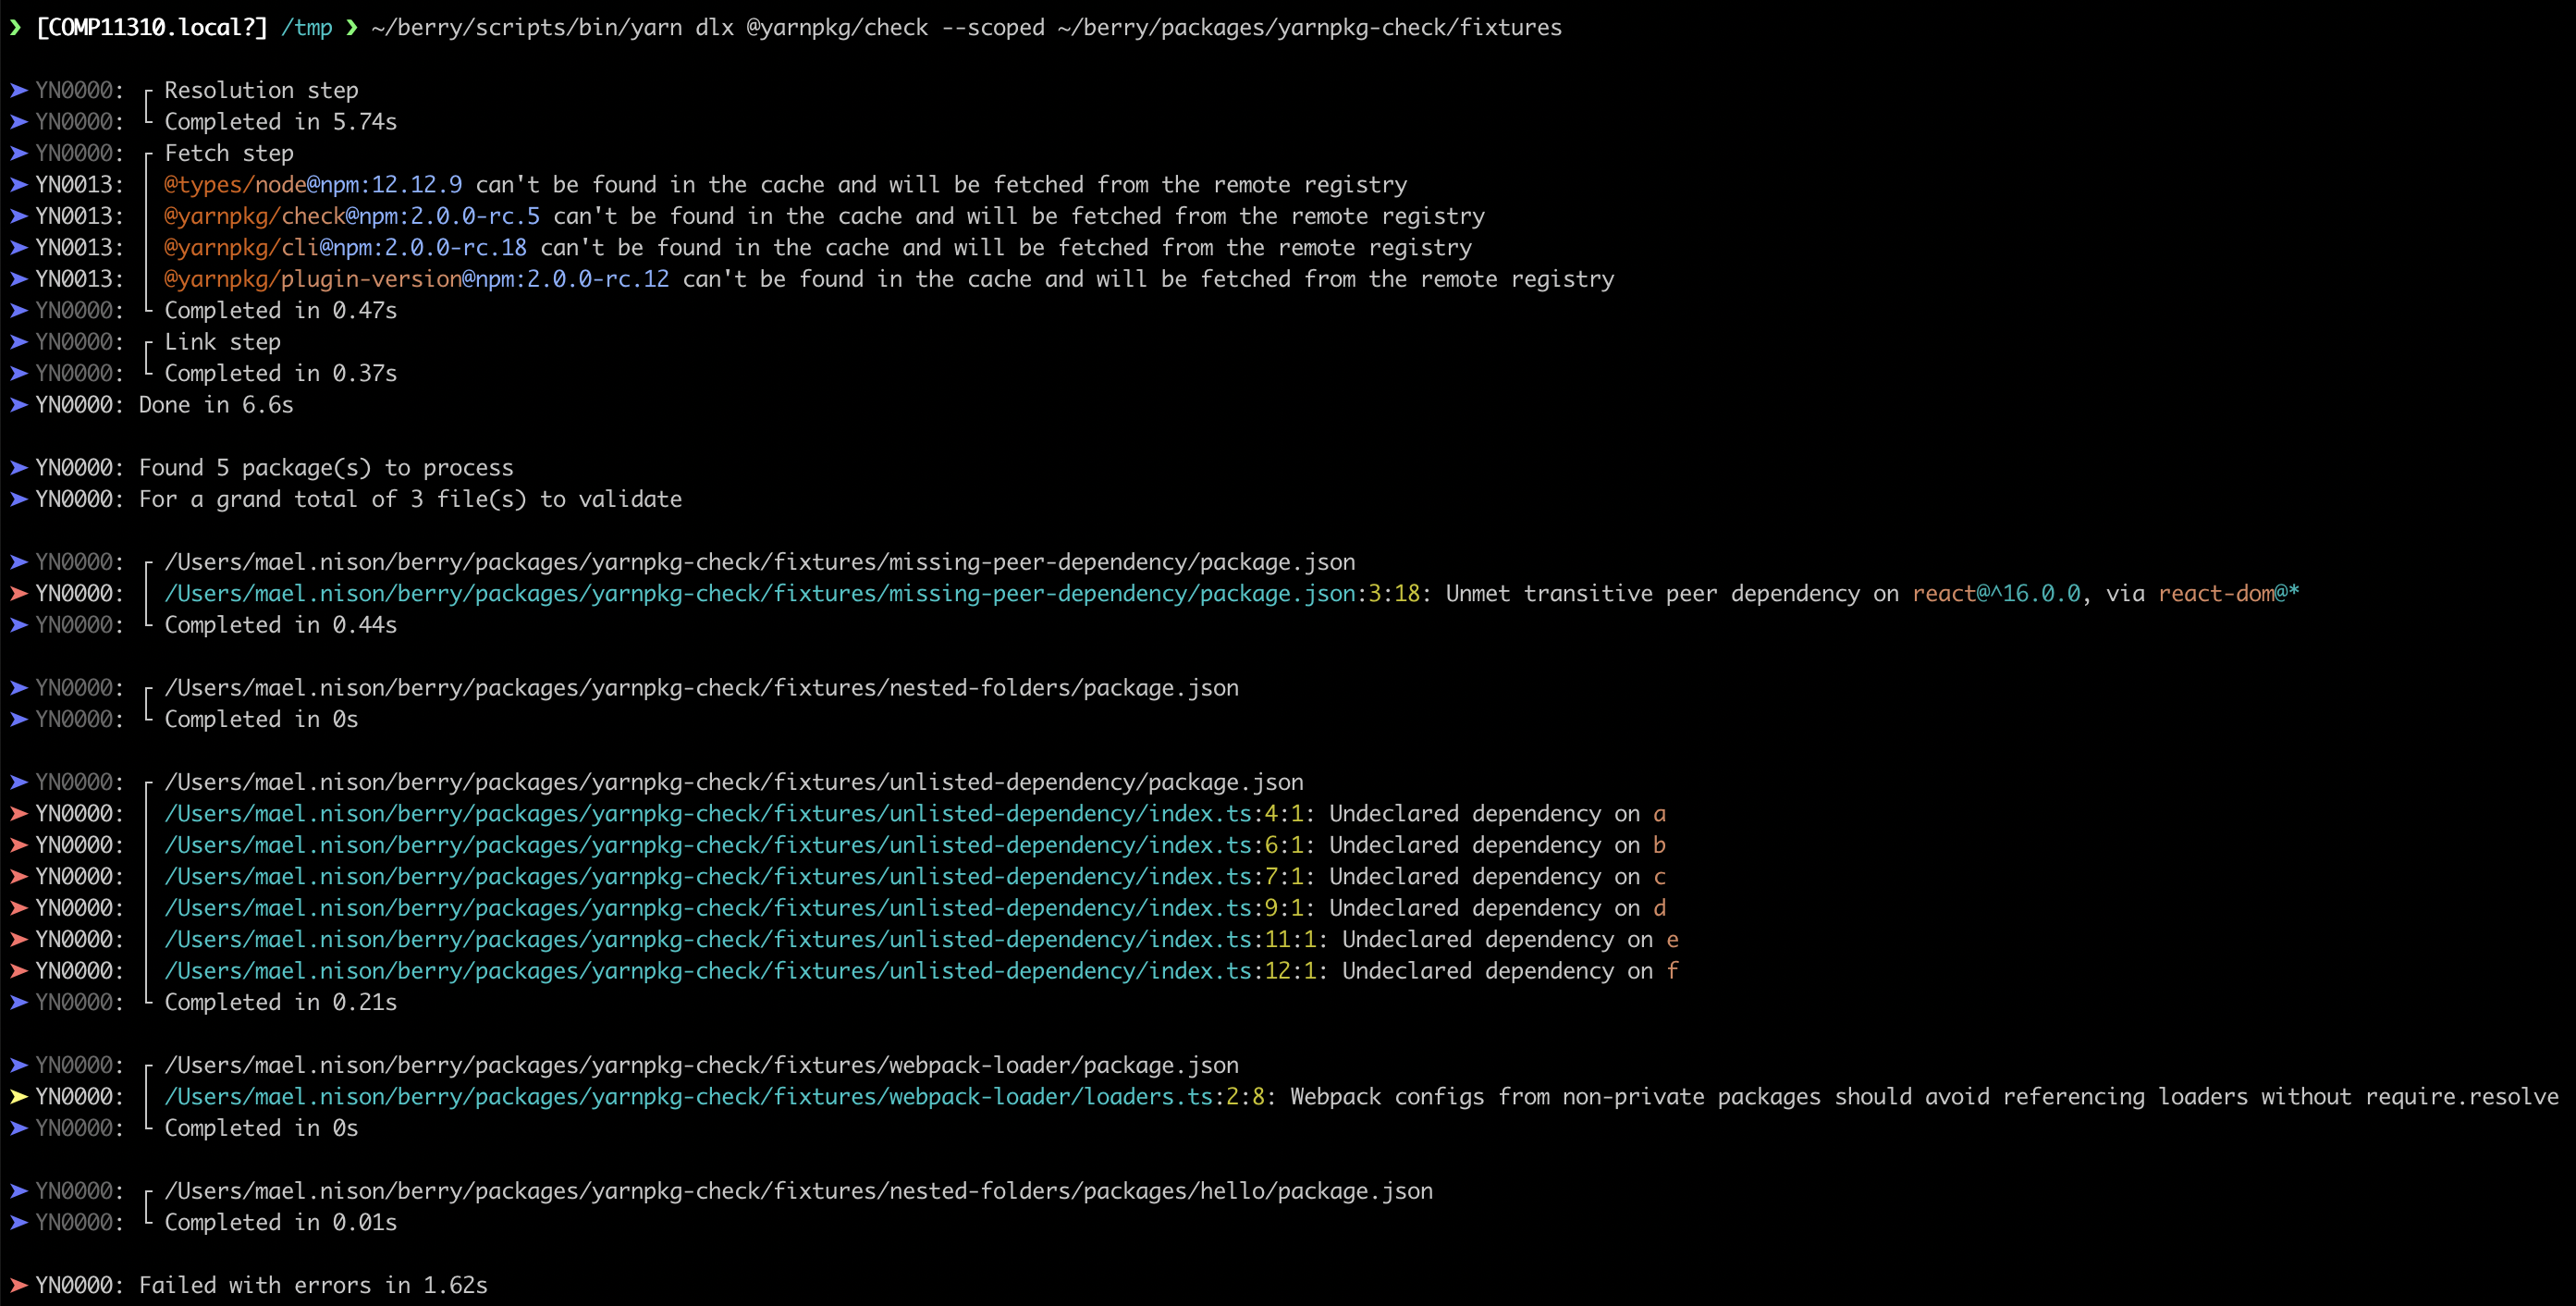Viewport: 2576px width, 1306px height.
Task: Click the '@yarnpkg/plugin-version@npm:2.0.0-rc.12' text
Action: tap(416, 279)
